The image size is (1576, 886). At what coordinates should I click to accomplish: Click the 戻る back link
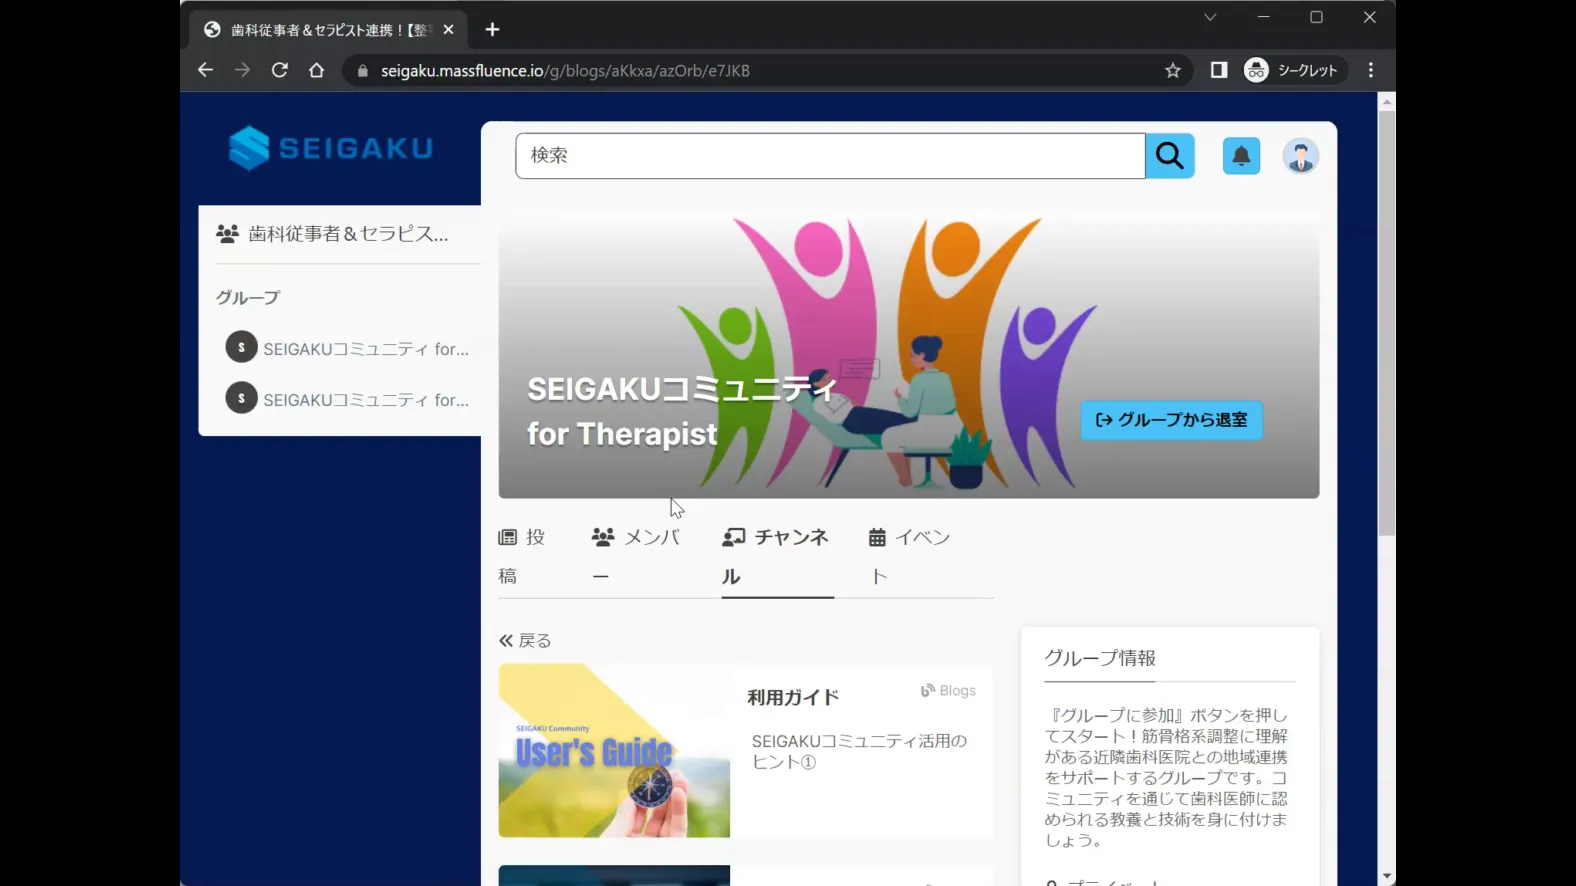click(x=525, y=641)
